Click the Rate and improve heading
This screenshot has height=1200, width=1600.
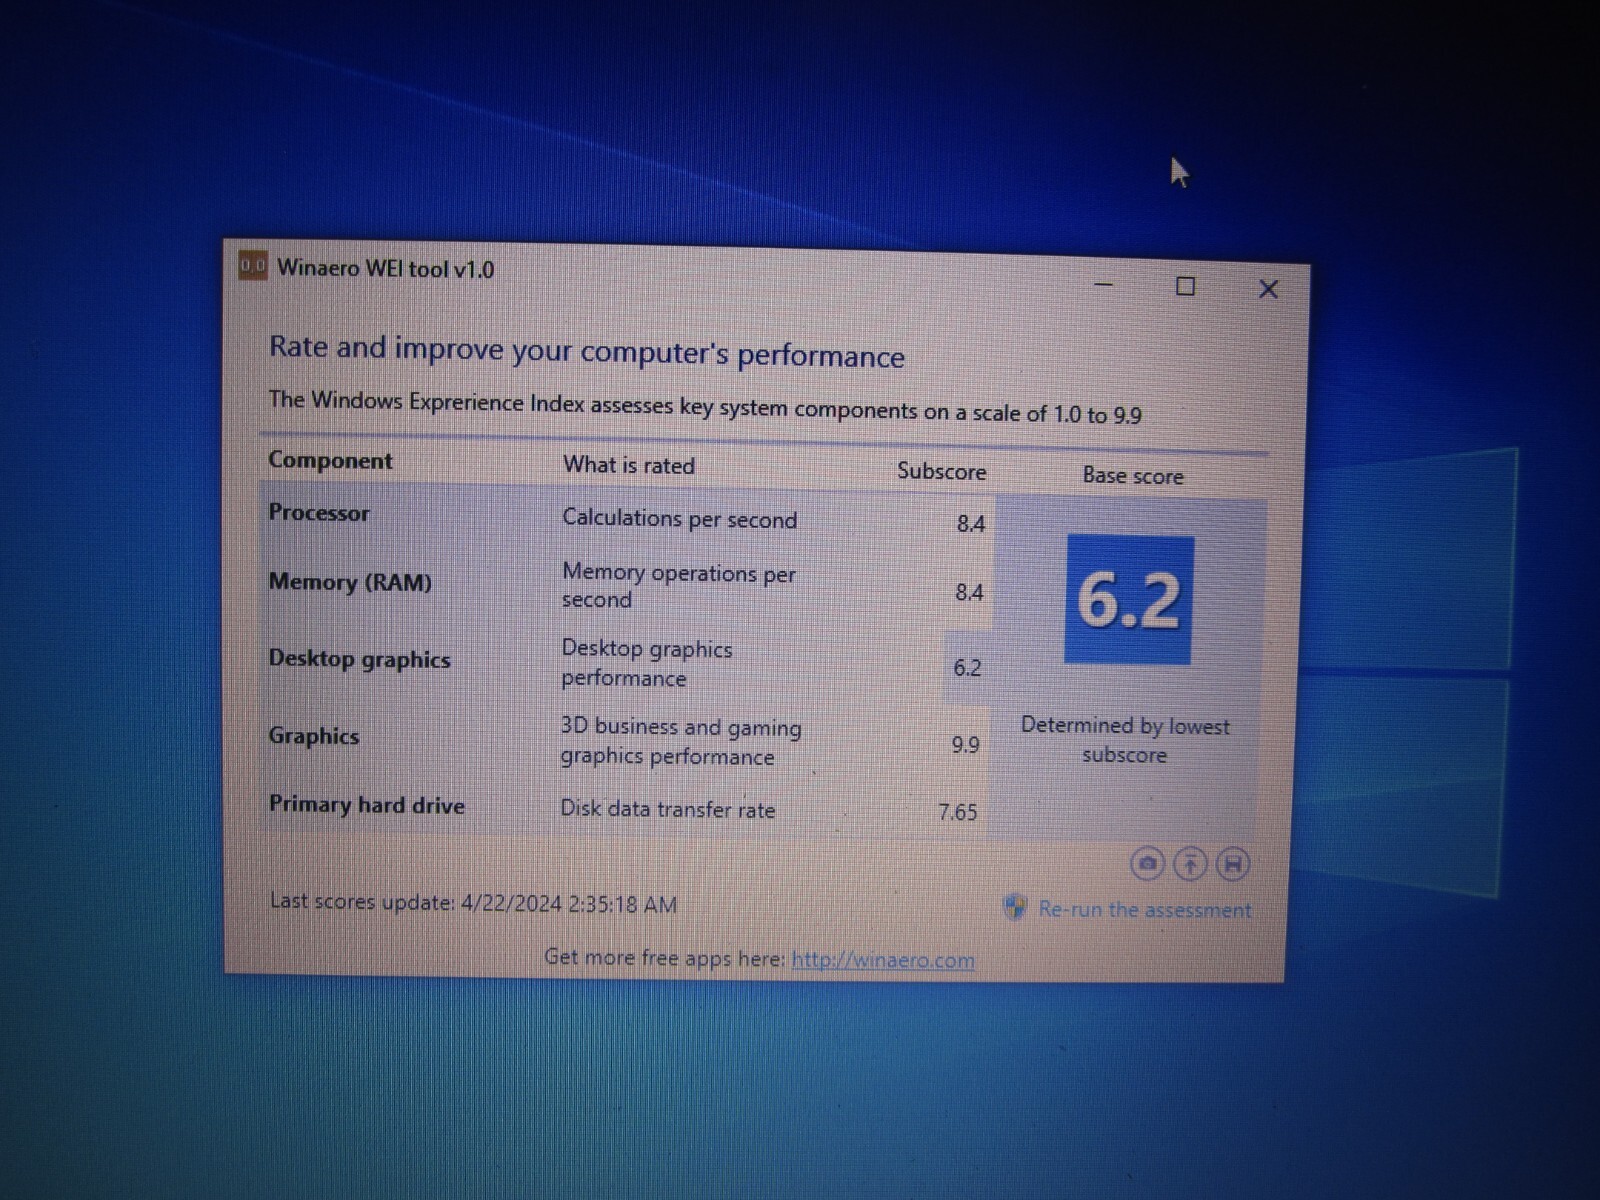587,351
